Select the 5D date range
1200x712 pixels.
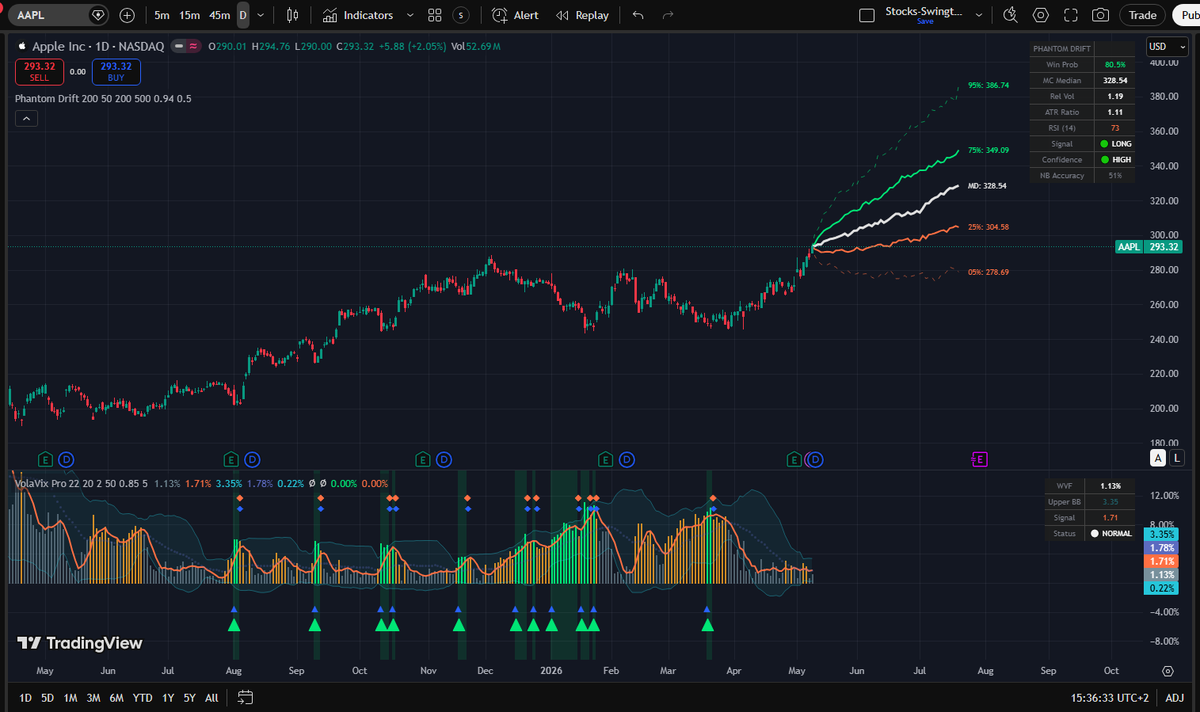47,698
